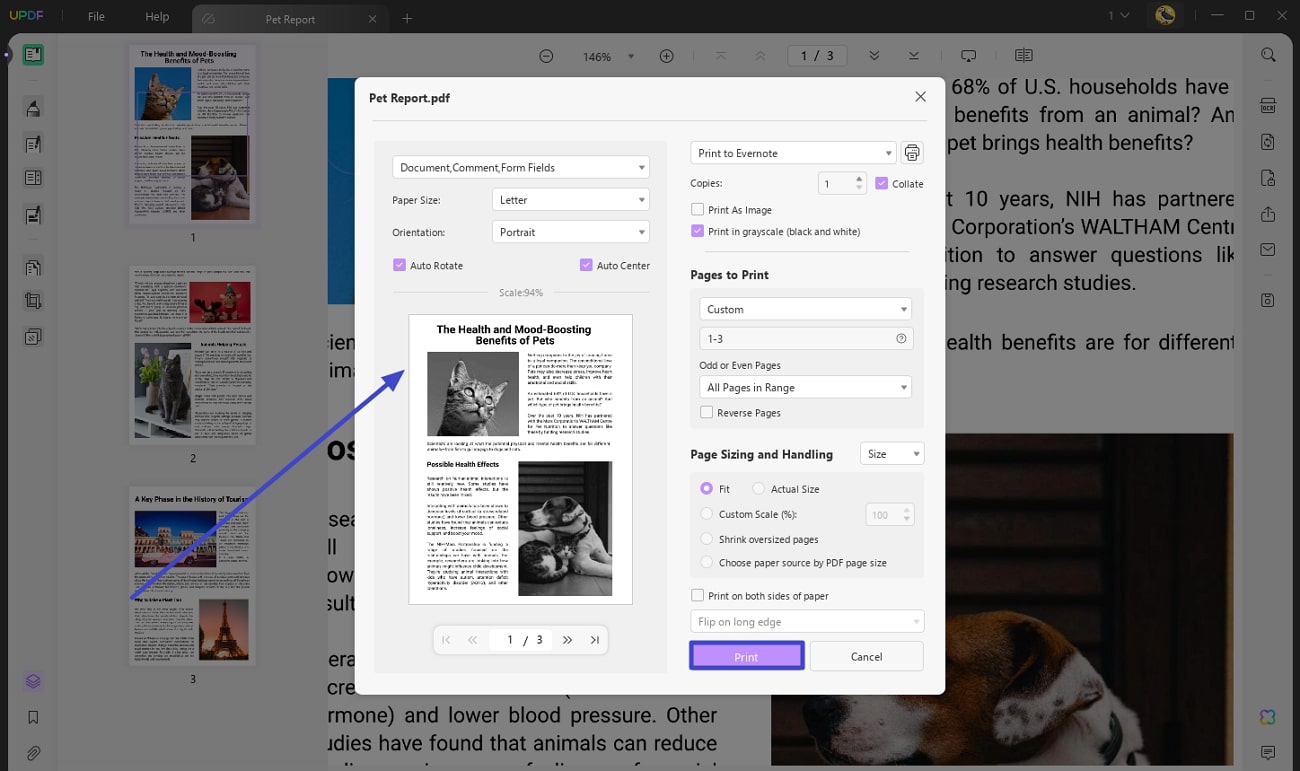Click the Share icon on right sidebar
The image size is (1300, 771).
[1268, 214]
